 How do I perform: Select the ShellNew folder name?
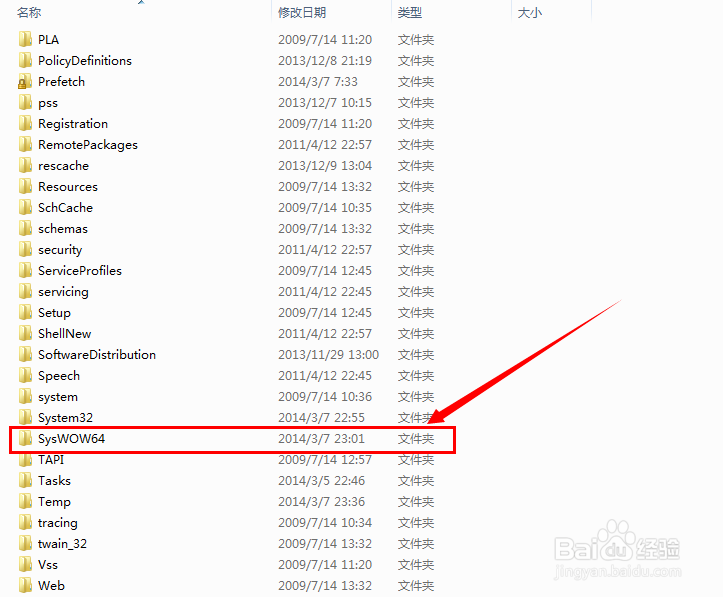point(65,333)
